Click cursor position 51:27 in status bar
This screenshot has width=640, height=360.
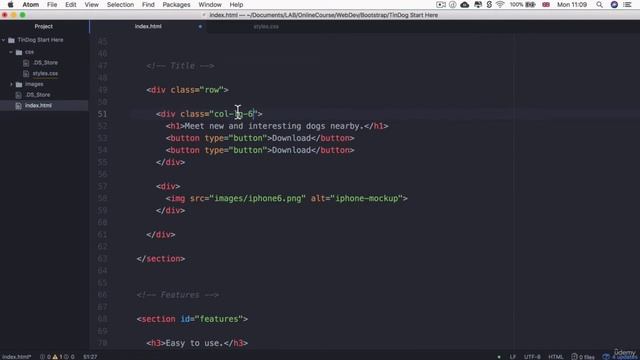coord(90,357)
